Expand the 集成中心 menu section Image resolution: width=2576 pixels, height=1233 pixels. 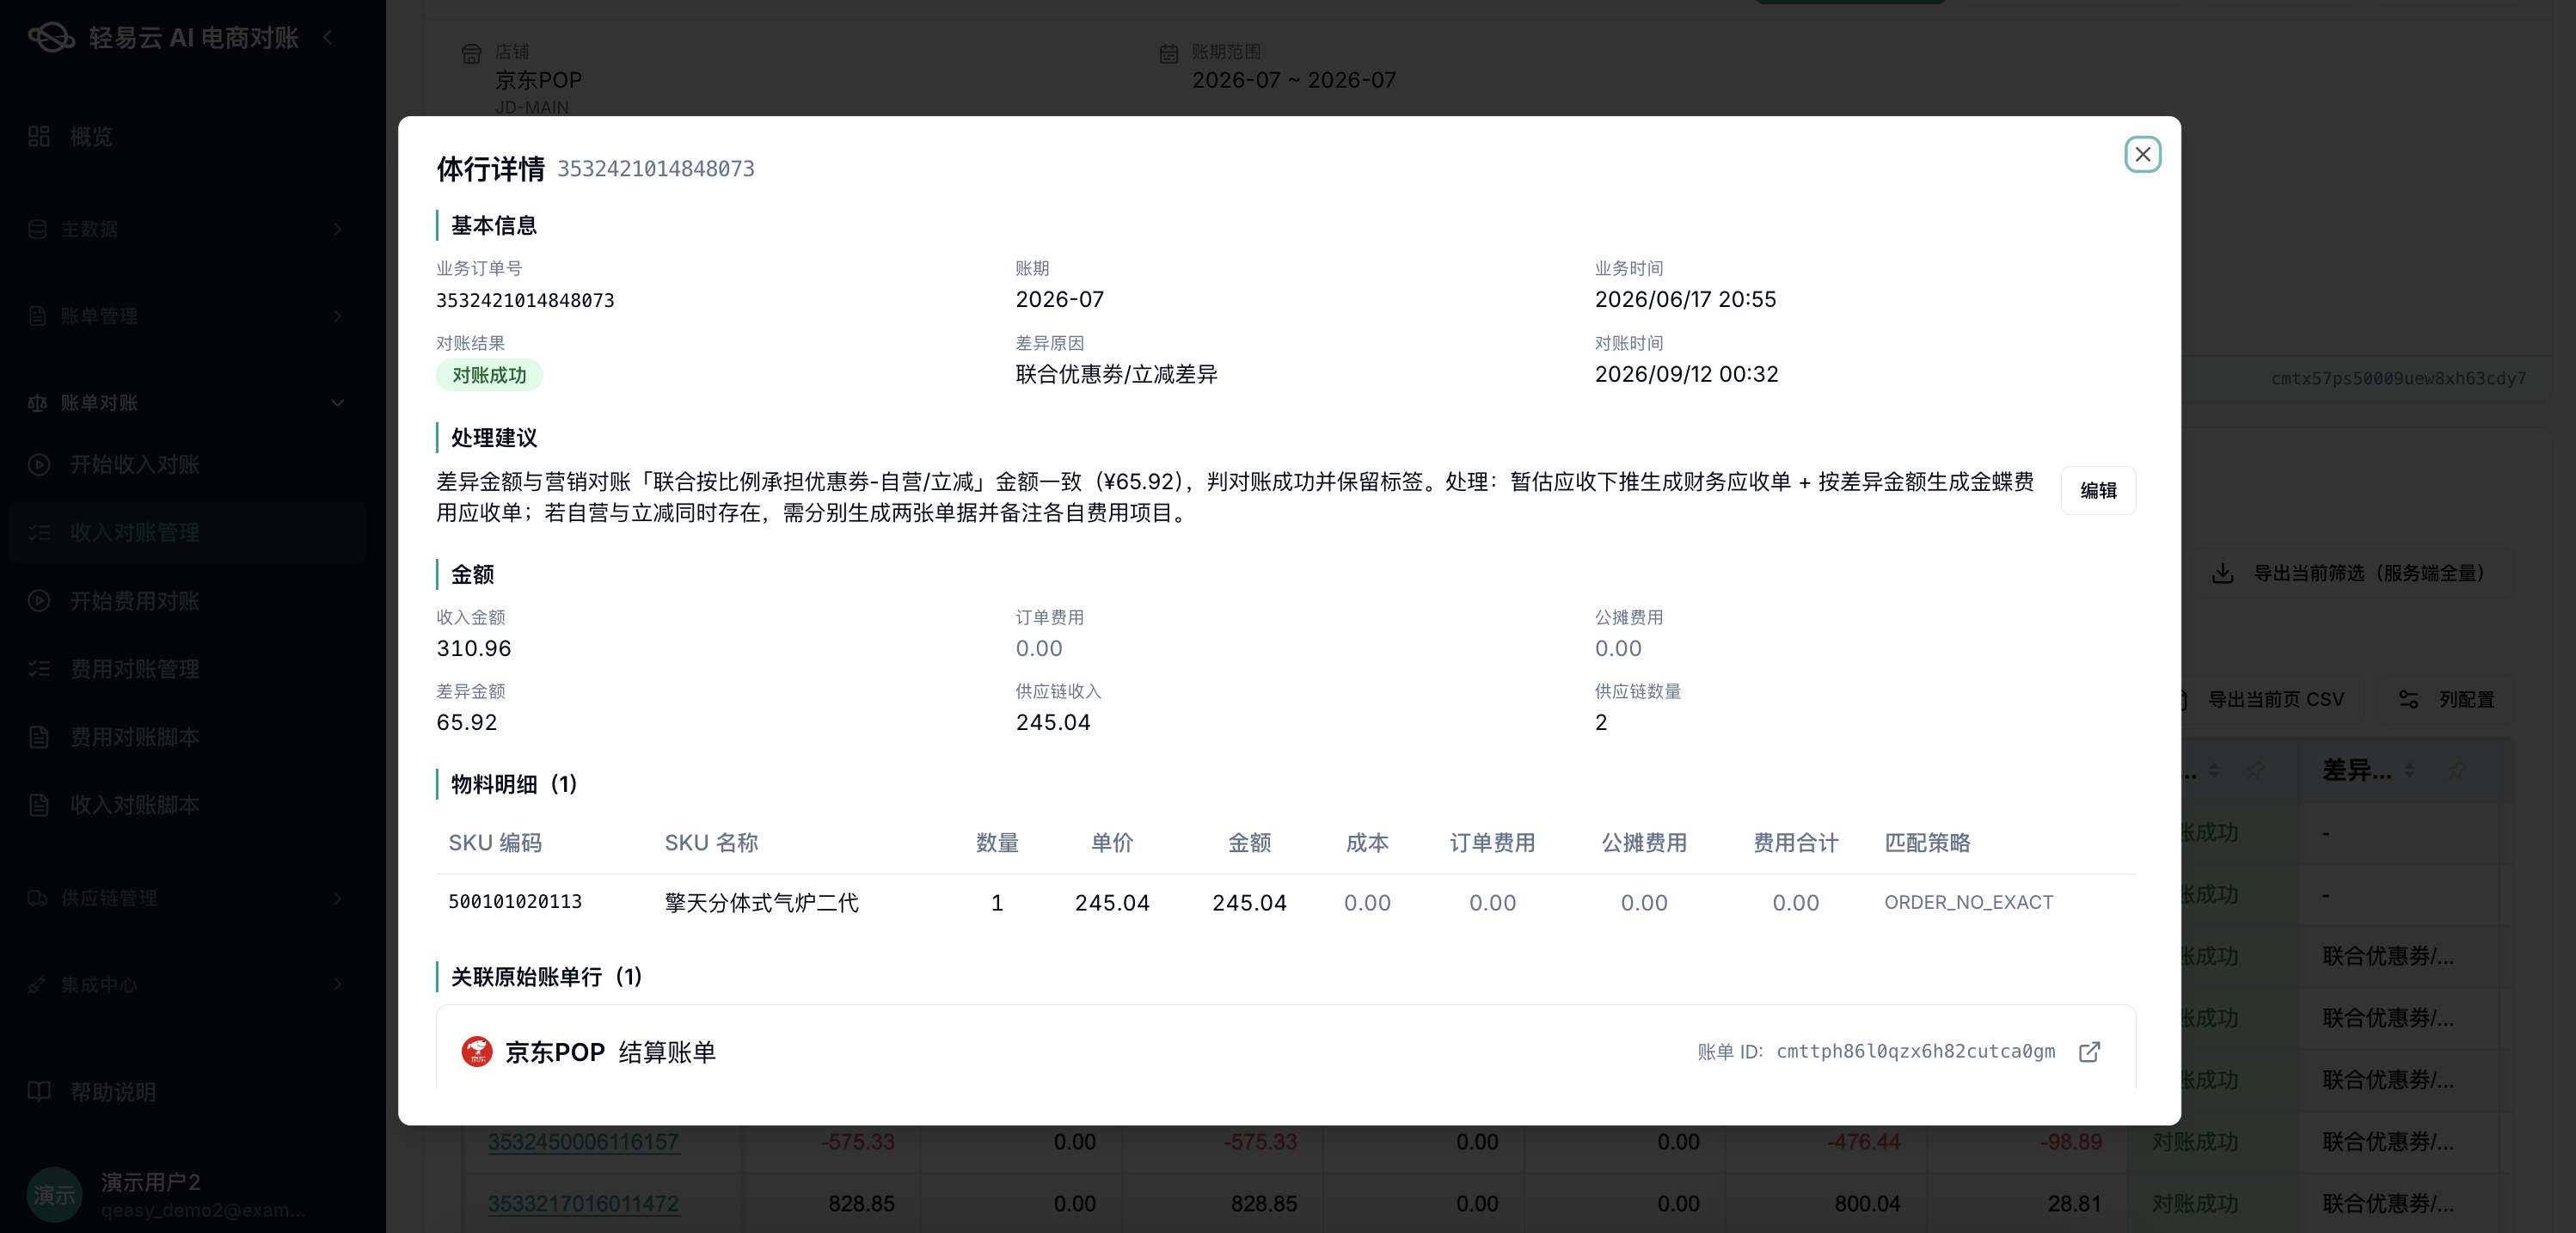click(188, 985)
